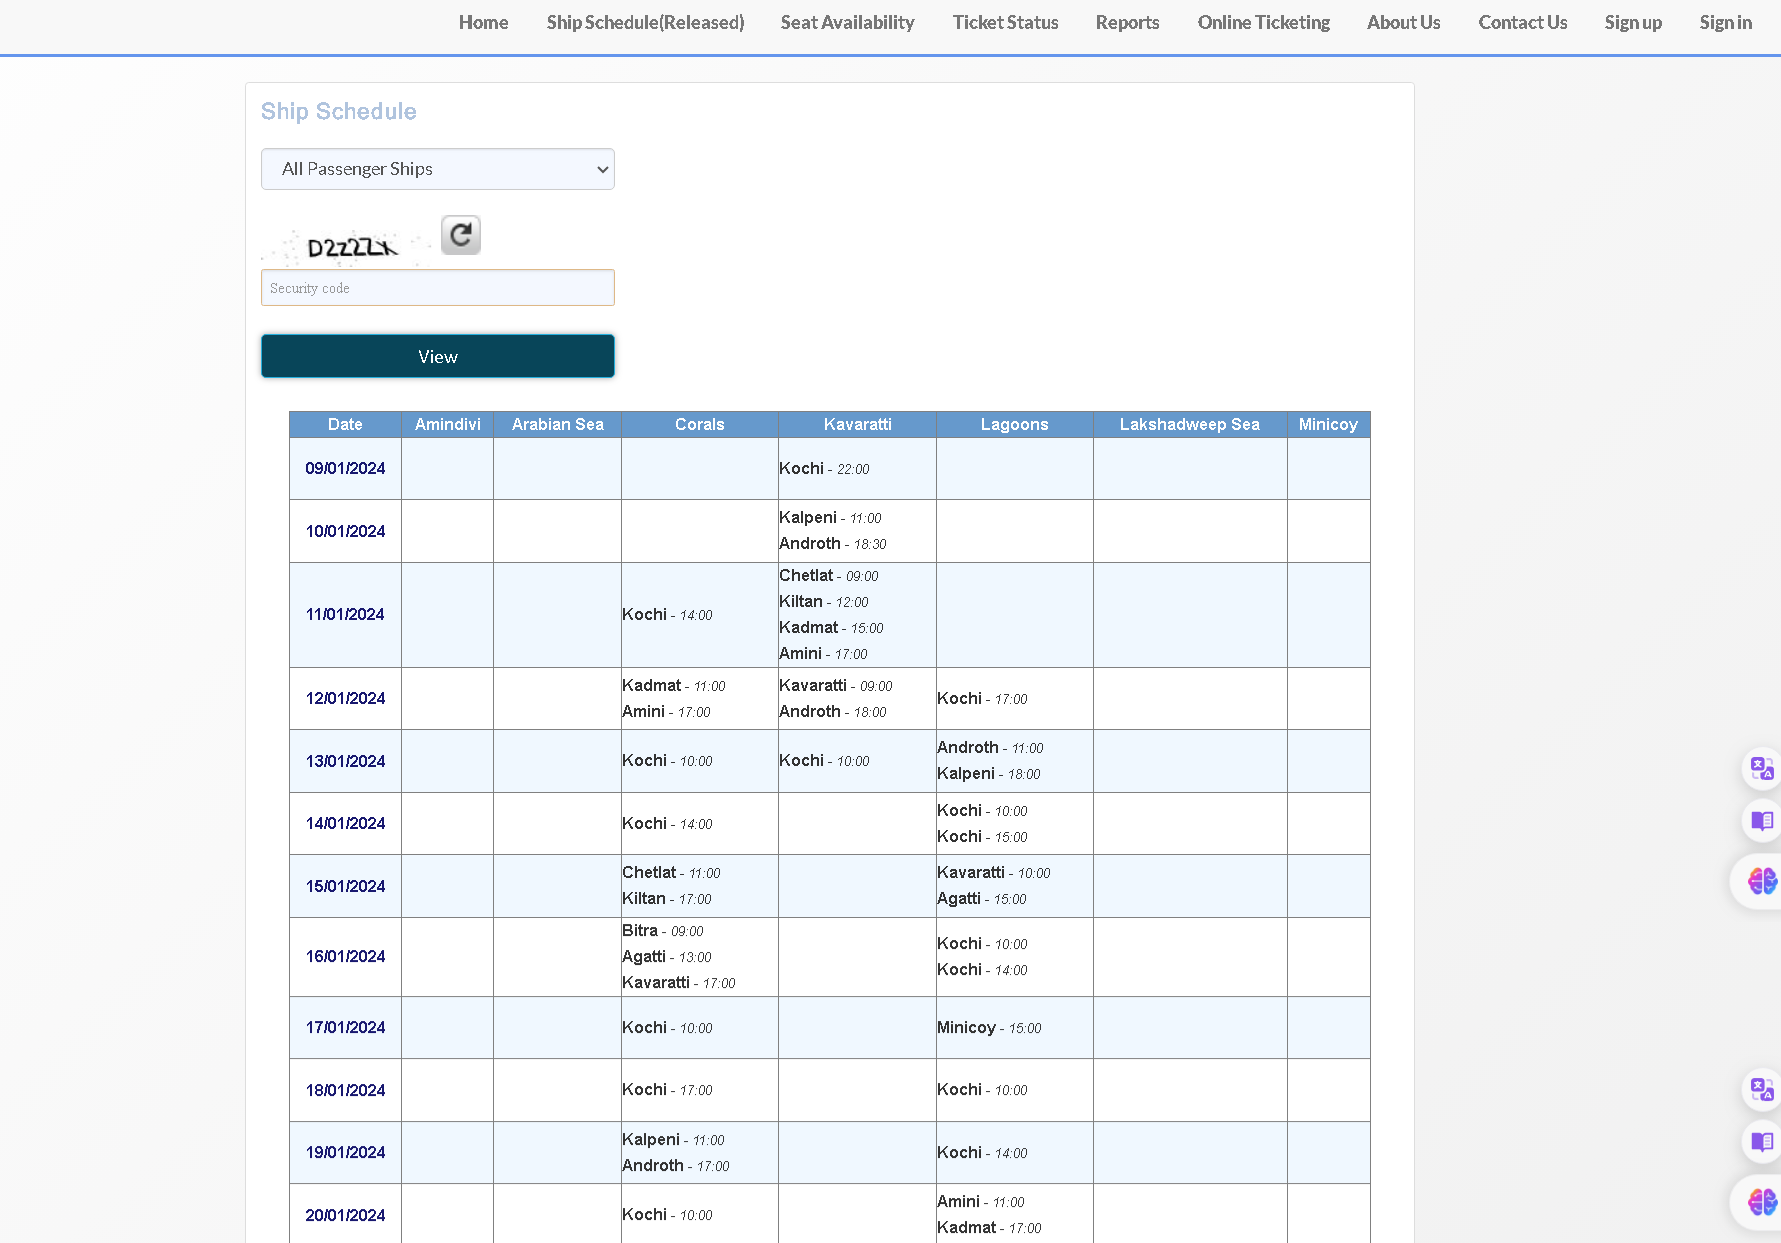Click Androth - 11:00 under Lagoons
The width and height of the screenshot is (1781, 1243).
point(990,747)
